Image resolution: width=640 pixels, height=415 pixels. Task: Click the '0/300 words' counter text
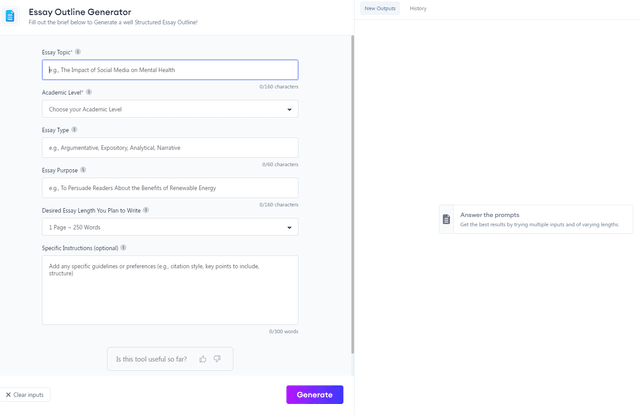point(283,331)
